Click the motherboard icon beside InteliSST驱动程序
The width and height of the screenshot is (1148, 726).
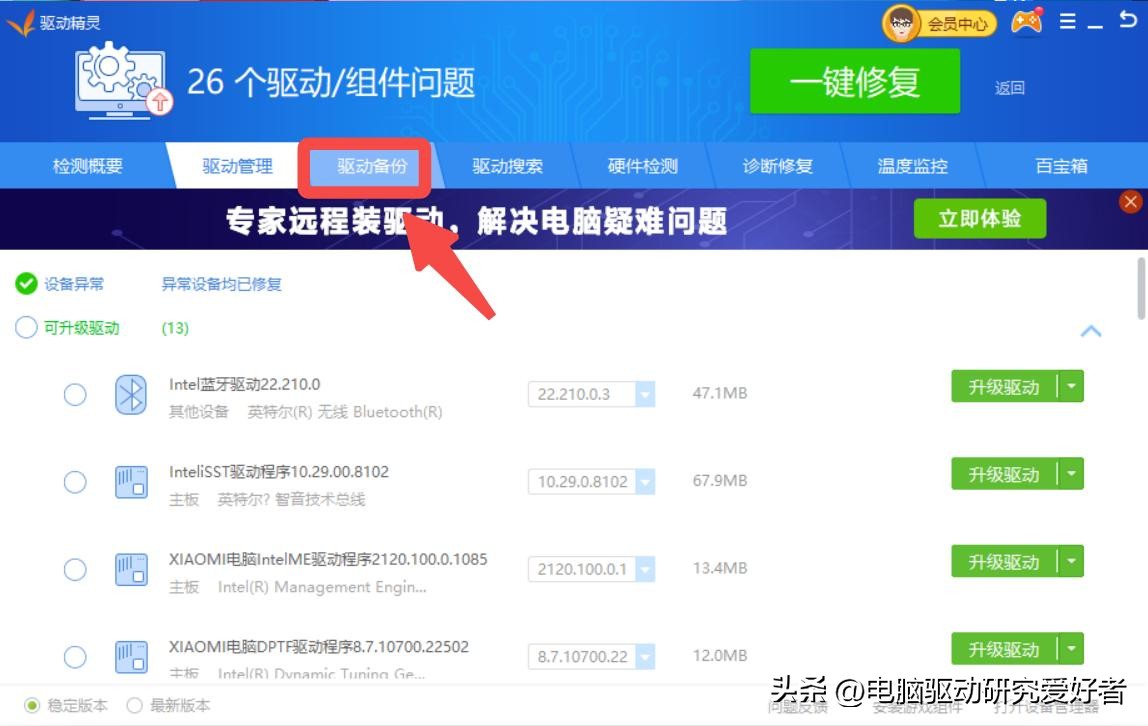[x=130, y=481]
